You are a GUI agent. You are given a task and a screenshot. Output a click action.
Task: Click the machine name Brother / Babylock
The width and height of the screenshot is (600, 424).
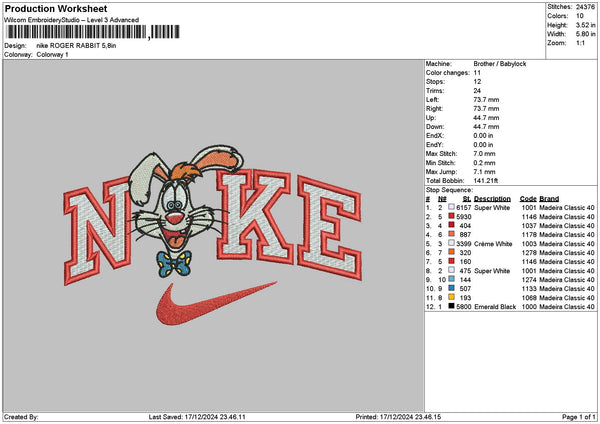click(500, 64)
